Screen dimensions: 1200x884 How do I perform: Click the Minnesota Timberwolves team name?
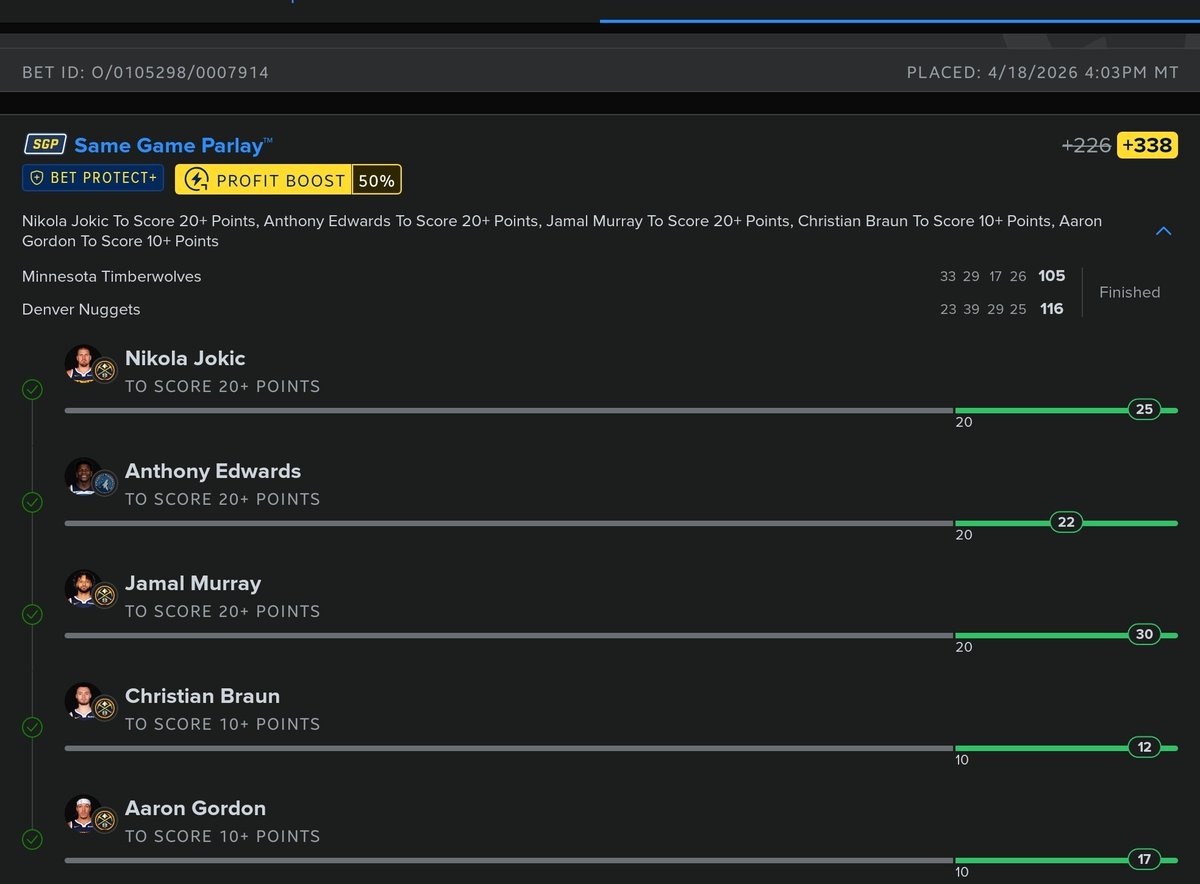coord(112,276)
